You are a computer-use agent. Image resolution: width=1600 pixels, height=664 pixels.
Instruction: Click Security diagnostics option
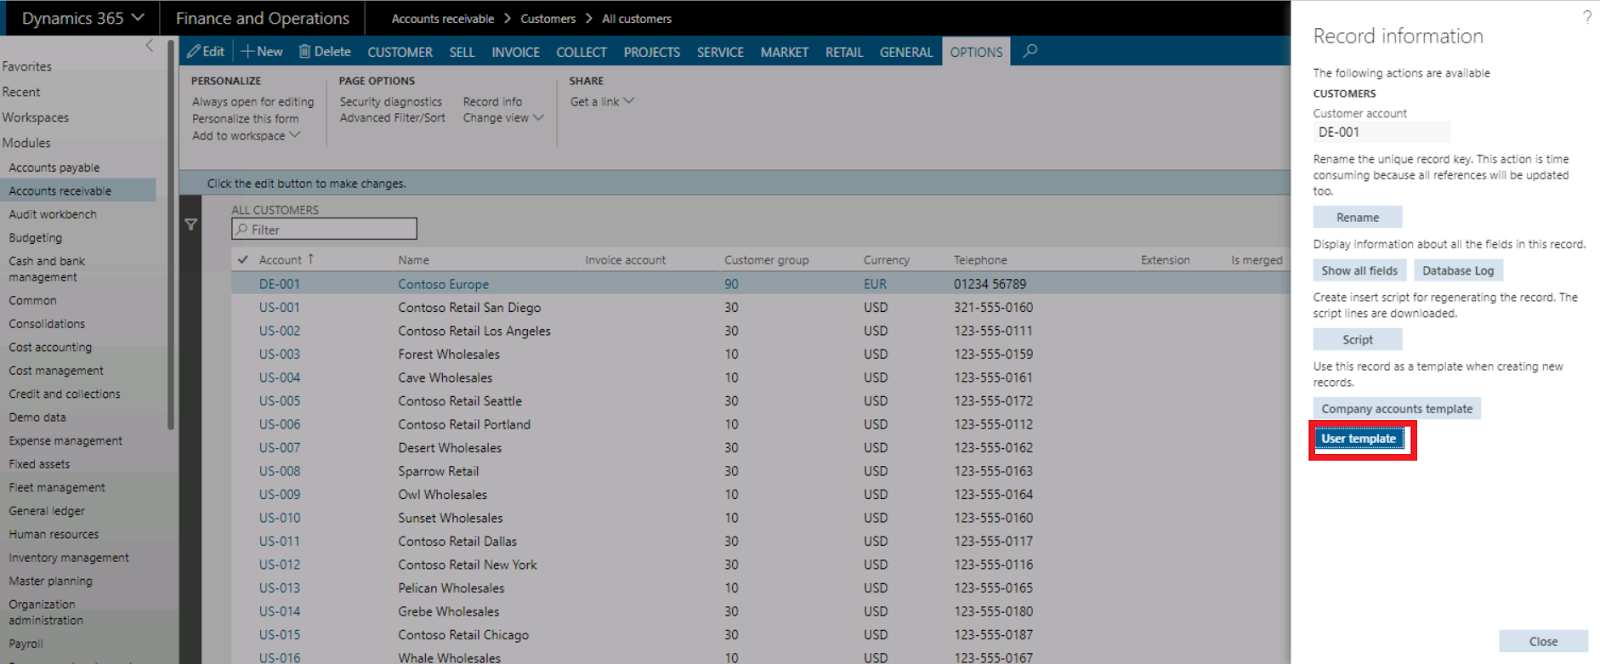[x=390, y=102]
